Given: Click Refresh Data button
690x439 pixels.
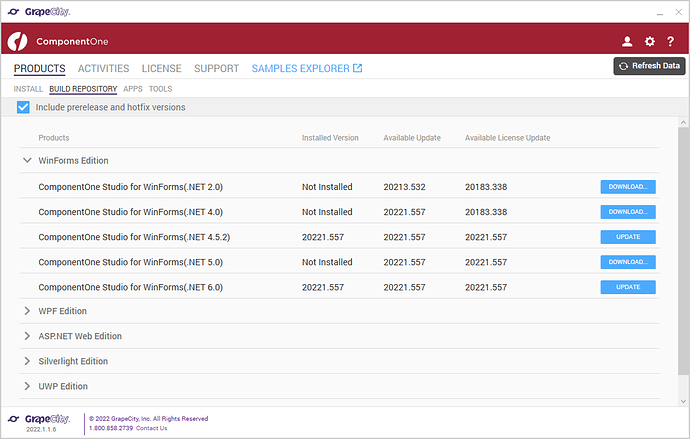Looking at the screenshot, I should (650, 66).
